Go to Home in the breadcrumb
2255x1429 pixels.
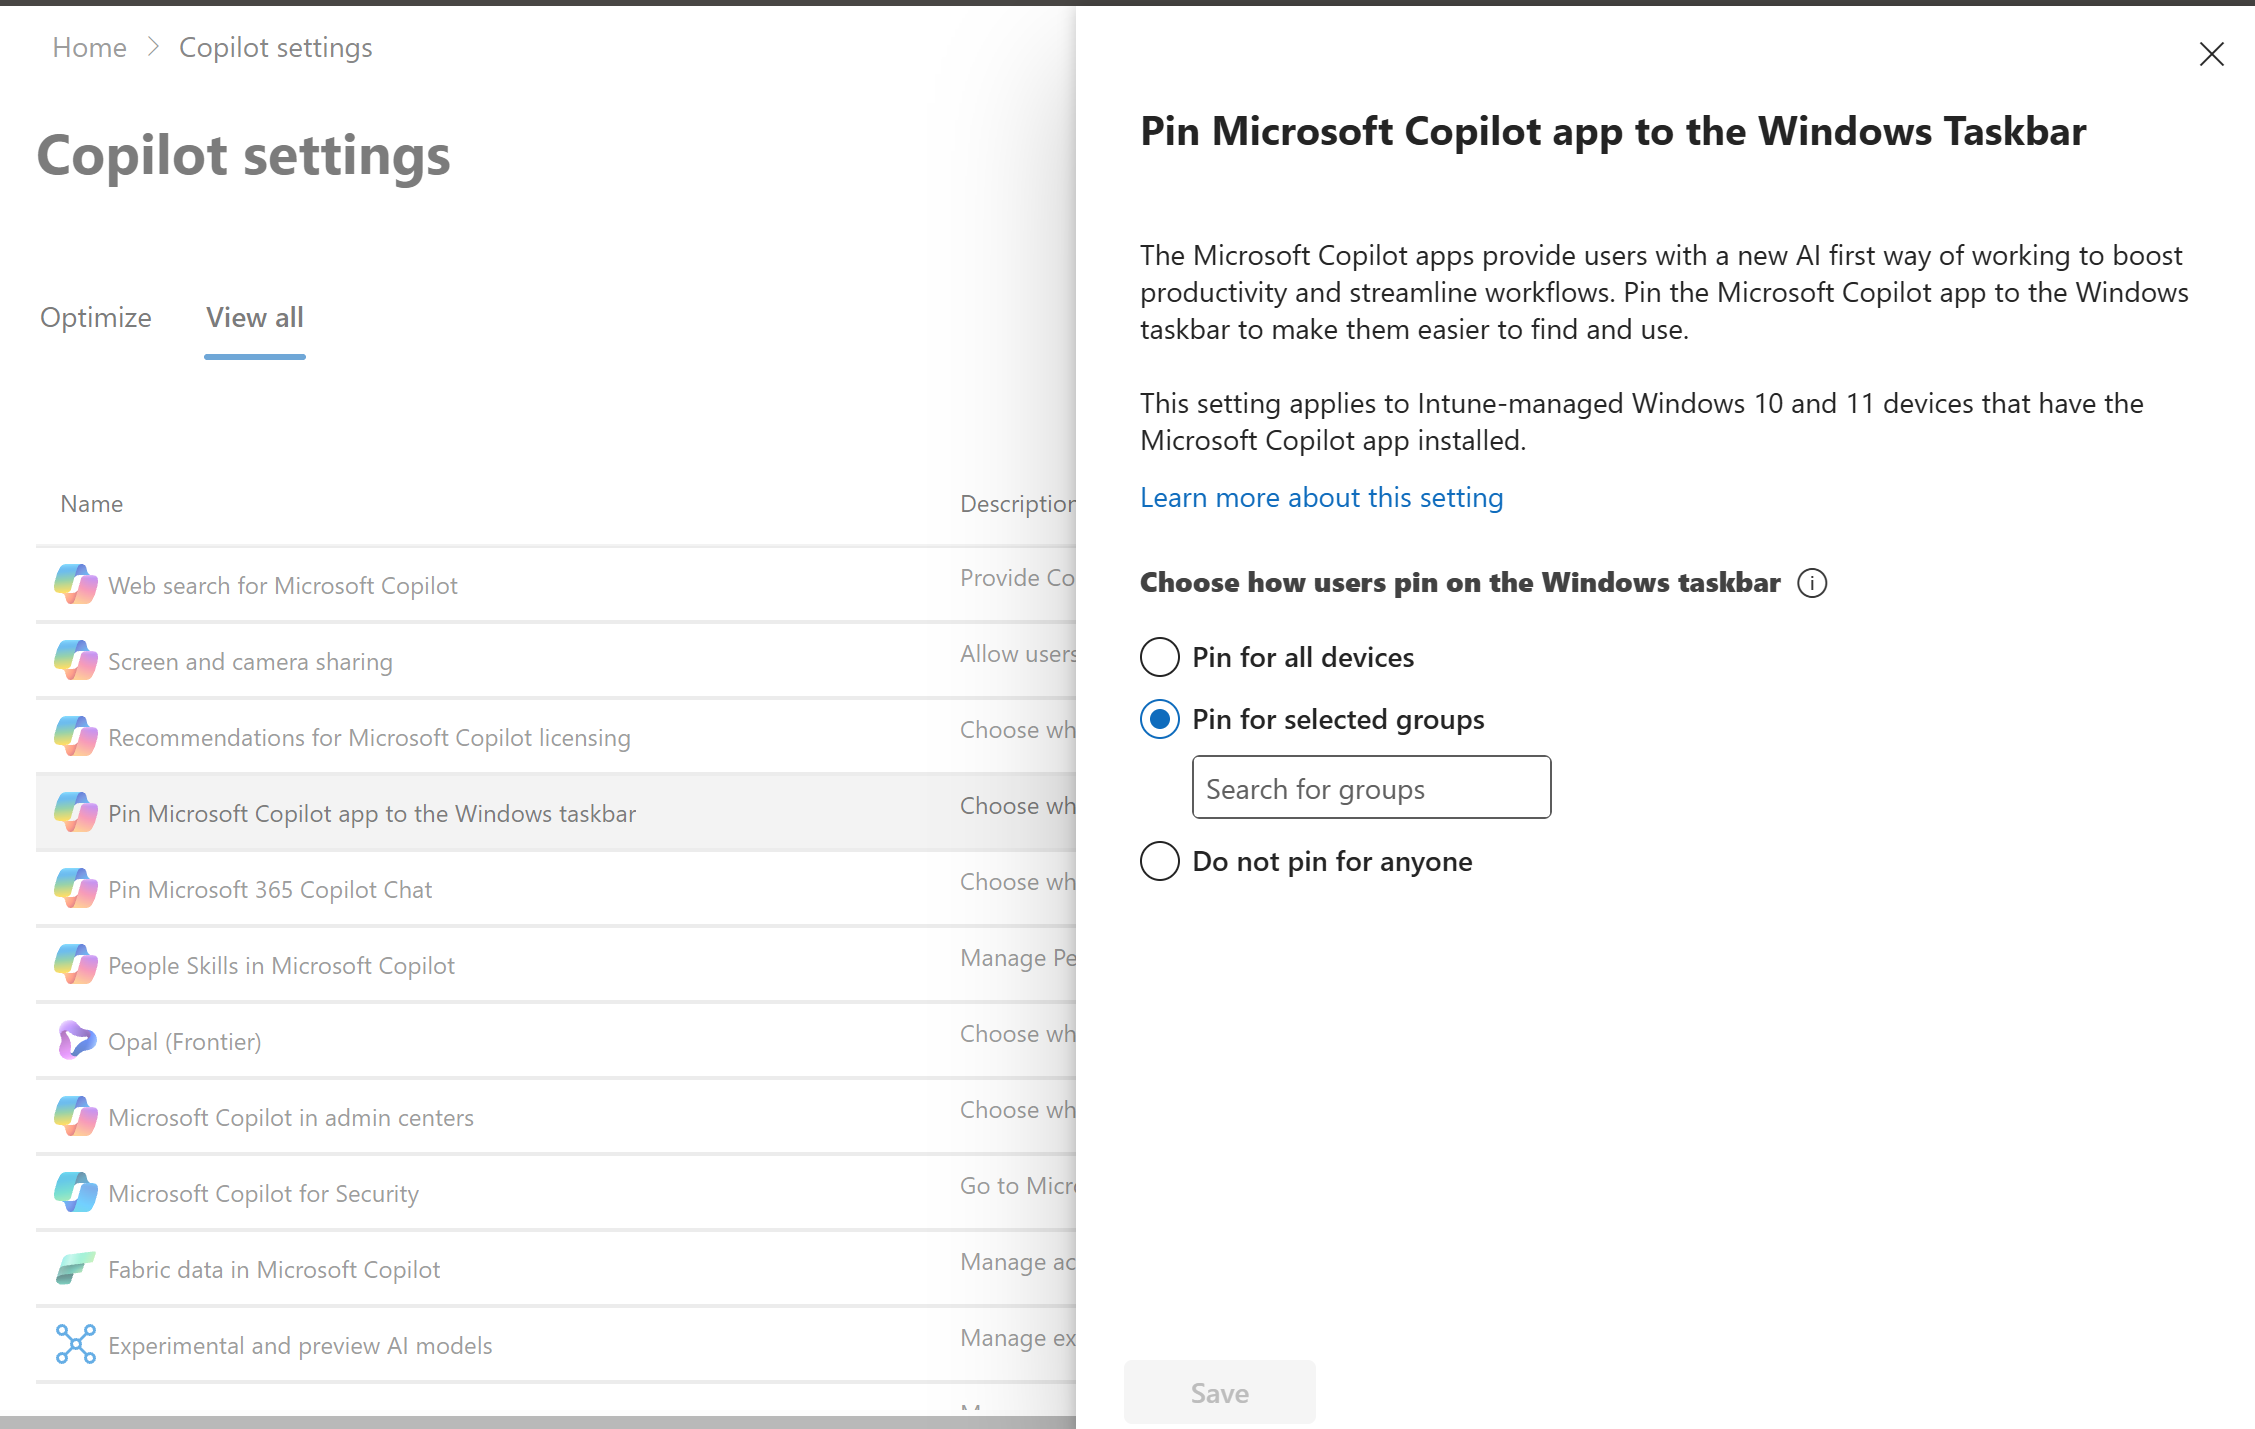coord(90,48)
